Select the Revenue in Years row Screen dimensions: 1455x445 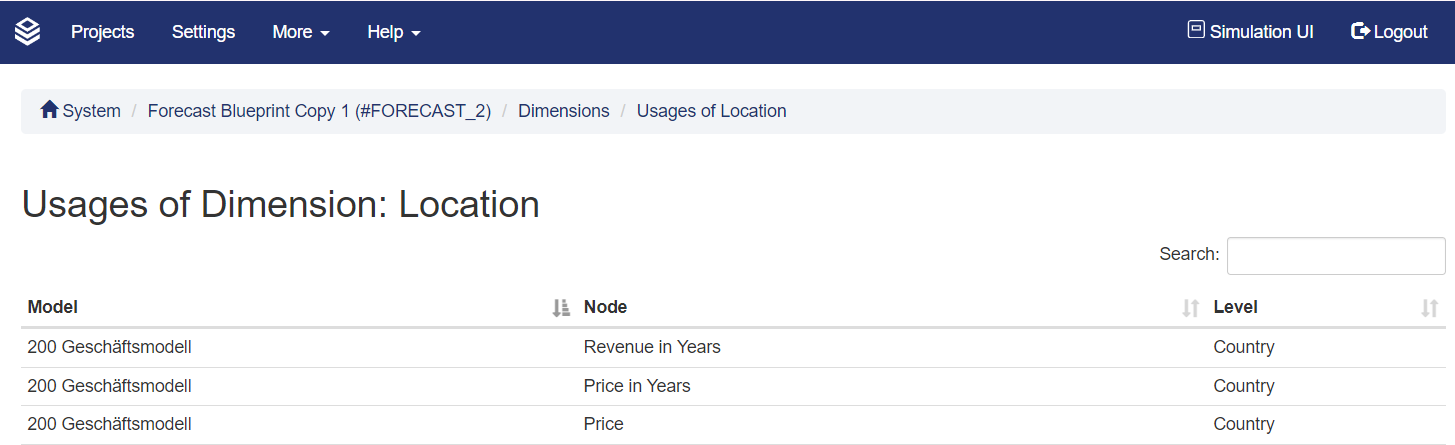(x=652, y=347)
